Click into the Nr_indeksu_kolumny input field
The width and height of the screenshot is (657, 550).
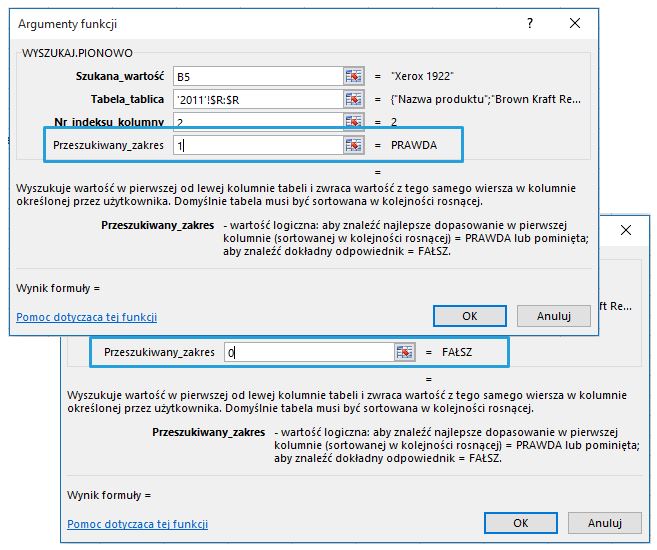pos(257,121)
